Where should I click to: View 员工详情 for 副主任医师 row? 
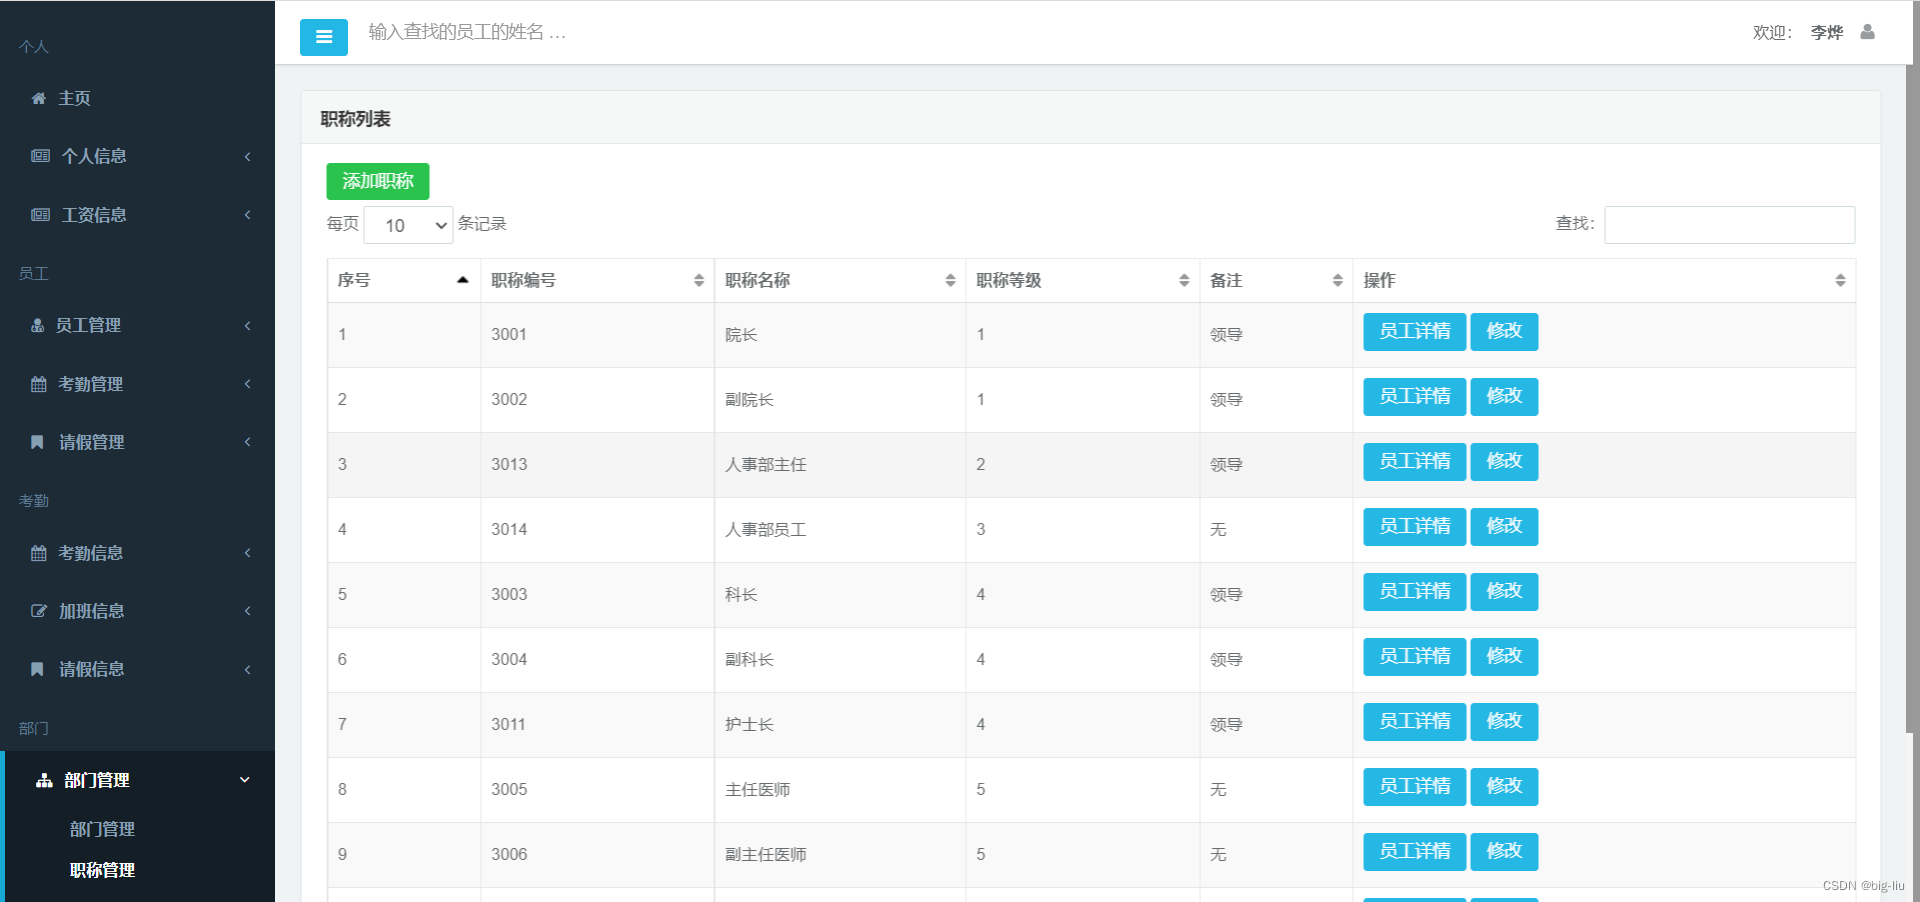(1414, 852)
